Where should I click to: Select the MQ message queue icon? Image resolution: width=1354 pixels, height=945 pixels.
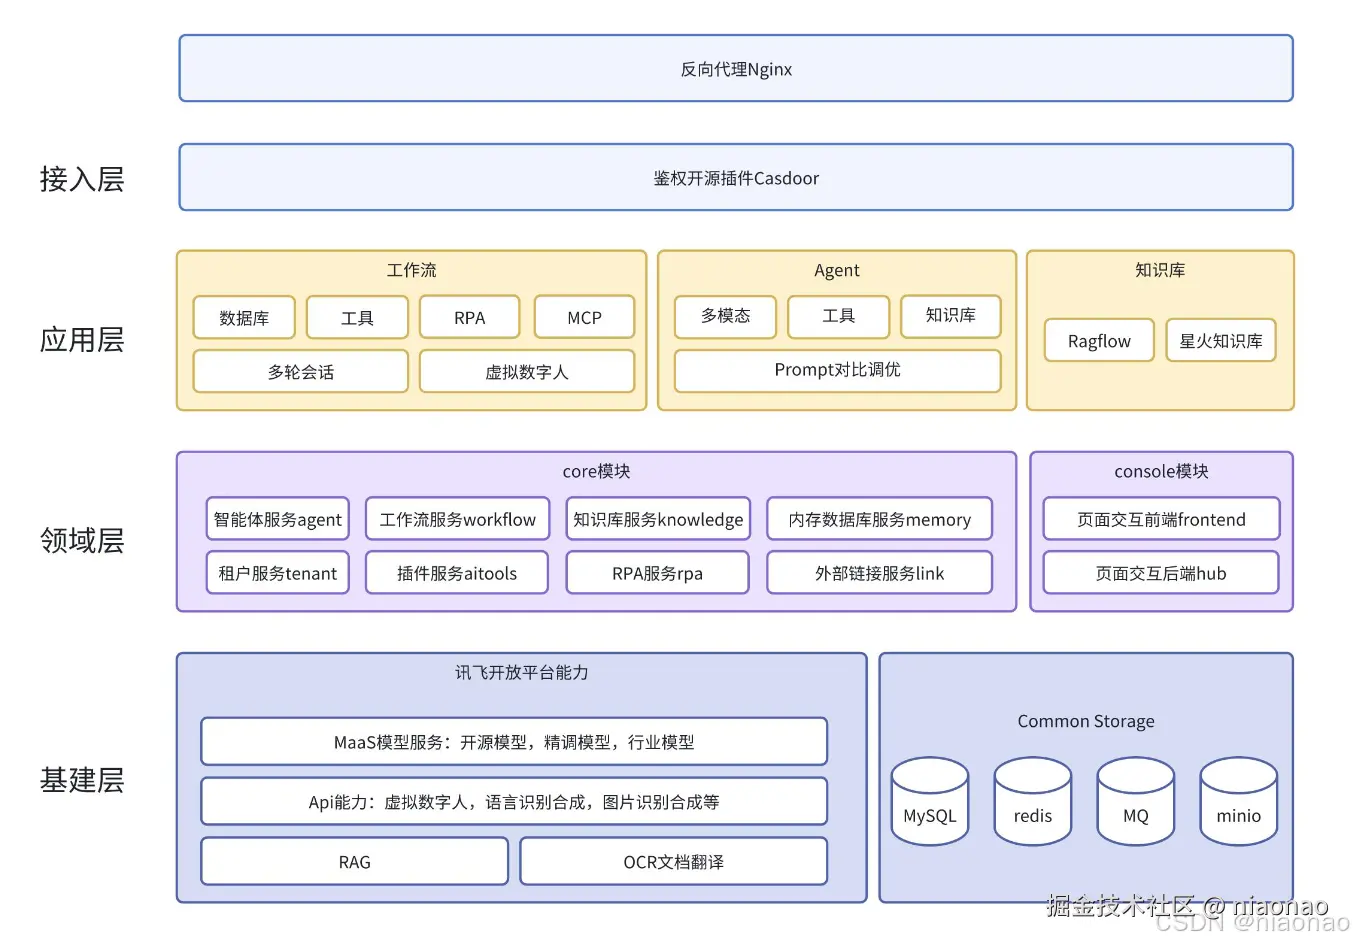(x=1135, y=801)
